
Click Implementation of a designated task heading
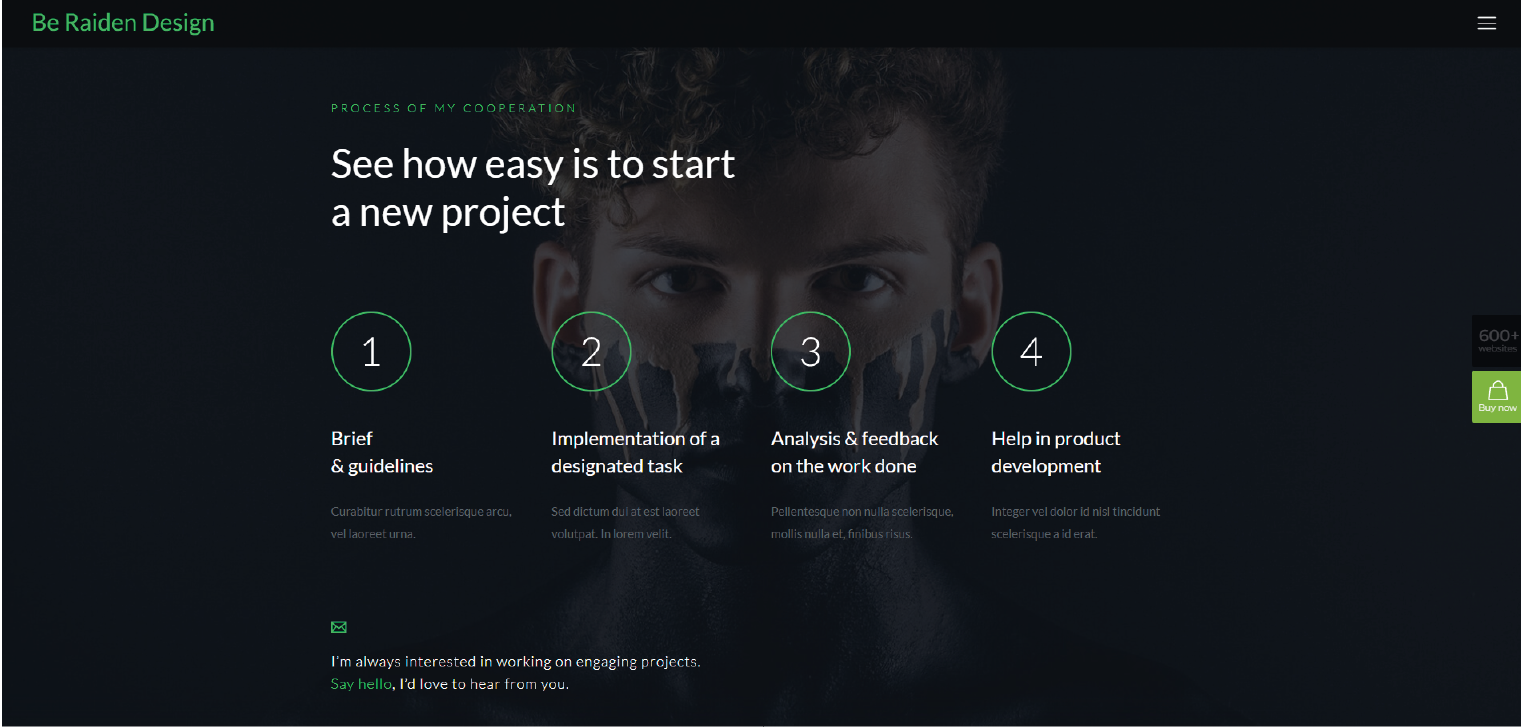(635, 452)
